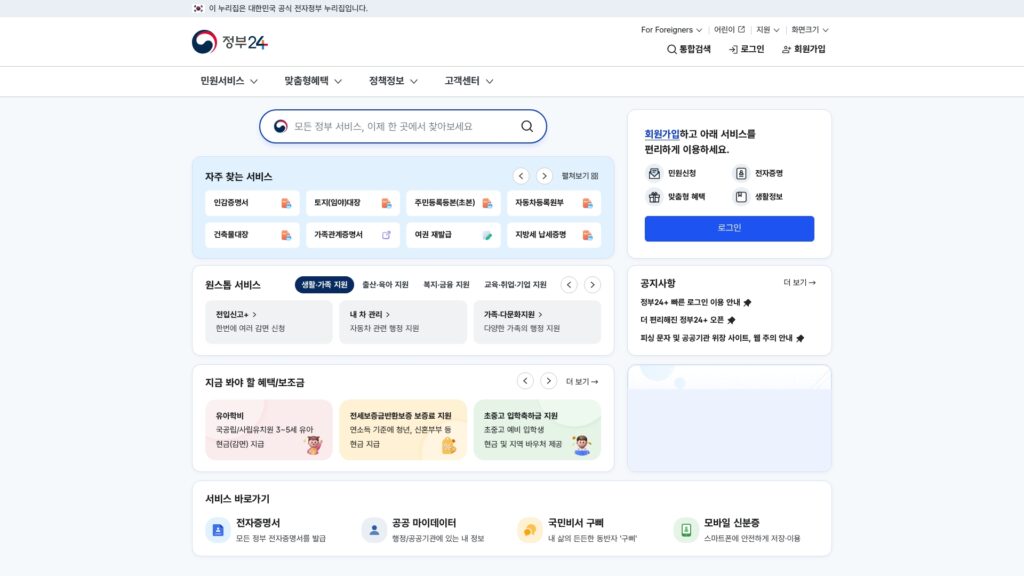Open the 내 차 관리 card

pyautogui.click(x=403, y=321)
